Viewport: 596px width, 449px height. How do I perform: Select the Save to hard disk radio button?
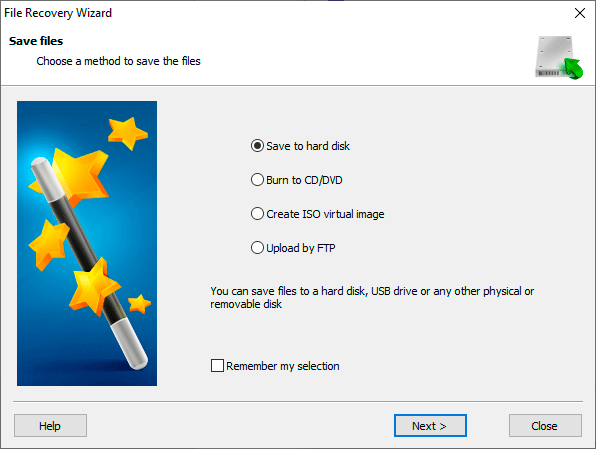click(257, 146)
